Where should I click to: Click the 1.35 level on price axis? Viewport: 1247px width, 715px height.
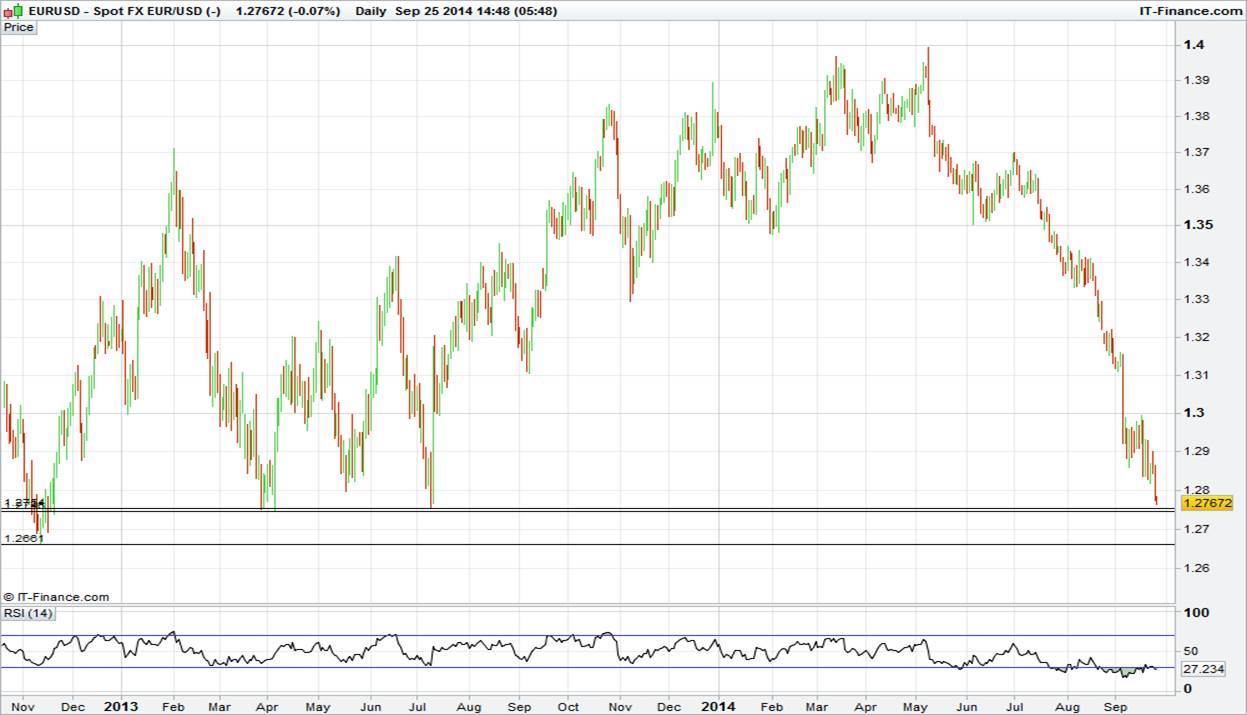click(1197, 226)
